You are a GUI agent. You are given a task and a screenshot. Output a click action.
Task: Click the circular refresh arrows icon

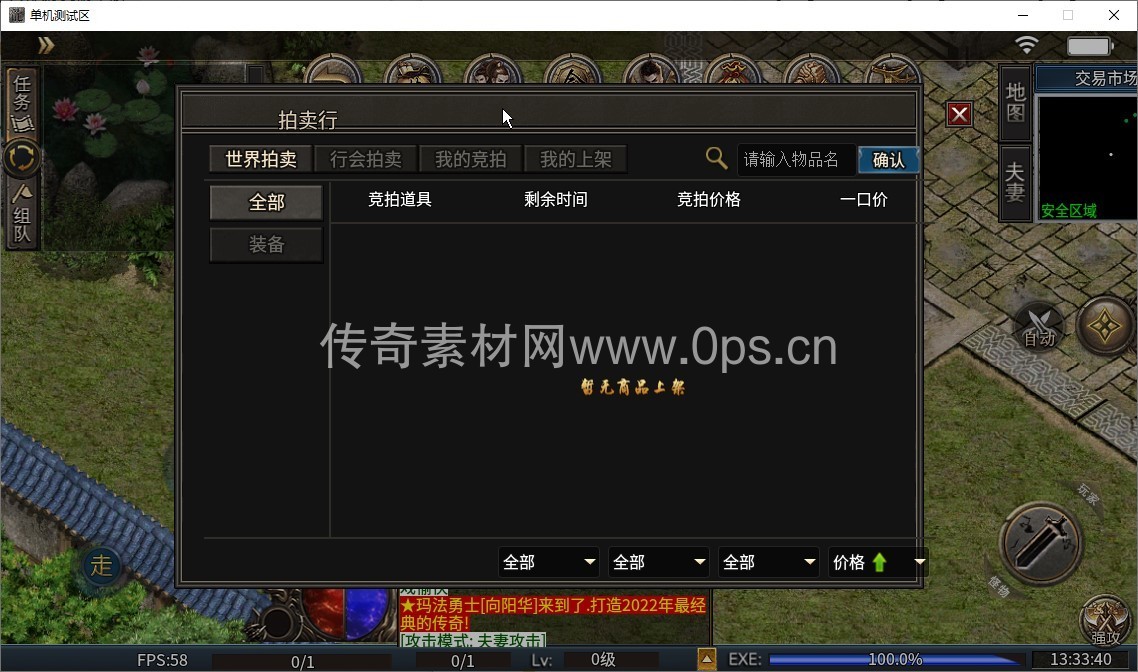tap(21, 158)
